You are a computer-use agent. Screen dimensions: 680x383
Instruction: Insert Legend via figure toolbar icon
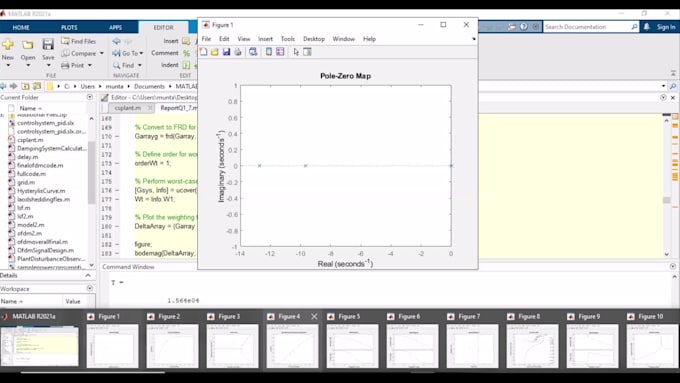click(x=280, y=52)
